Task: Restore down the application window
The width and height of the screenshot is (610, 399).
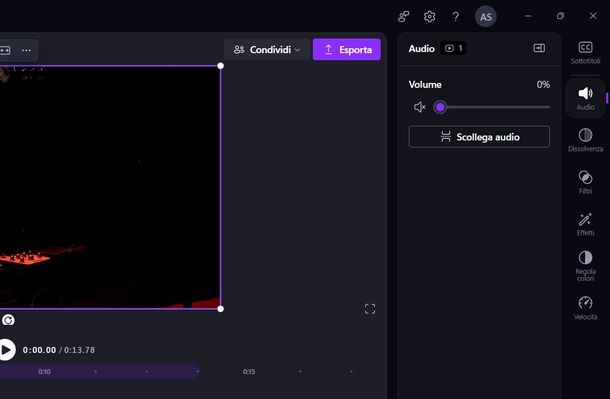Action: click(560, 16)
